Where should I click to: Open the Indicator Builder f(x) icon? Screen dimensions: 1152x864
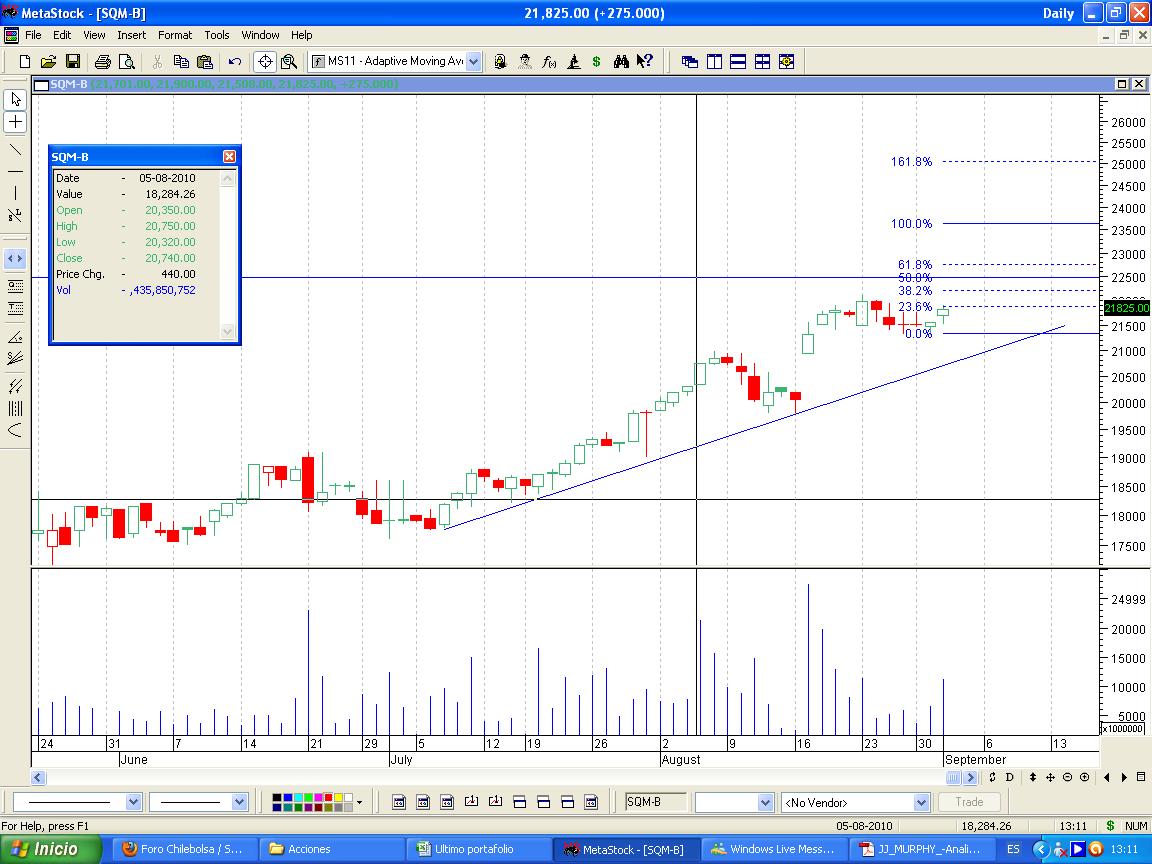click(549, 62)
